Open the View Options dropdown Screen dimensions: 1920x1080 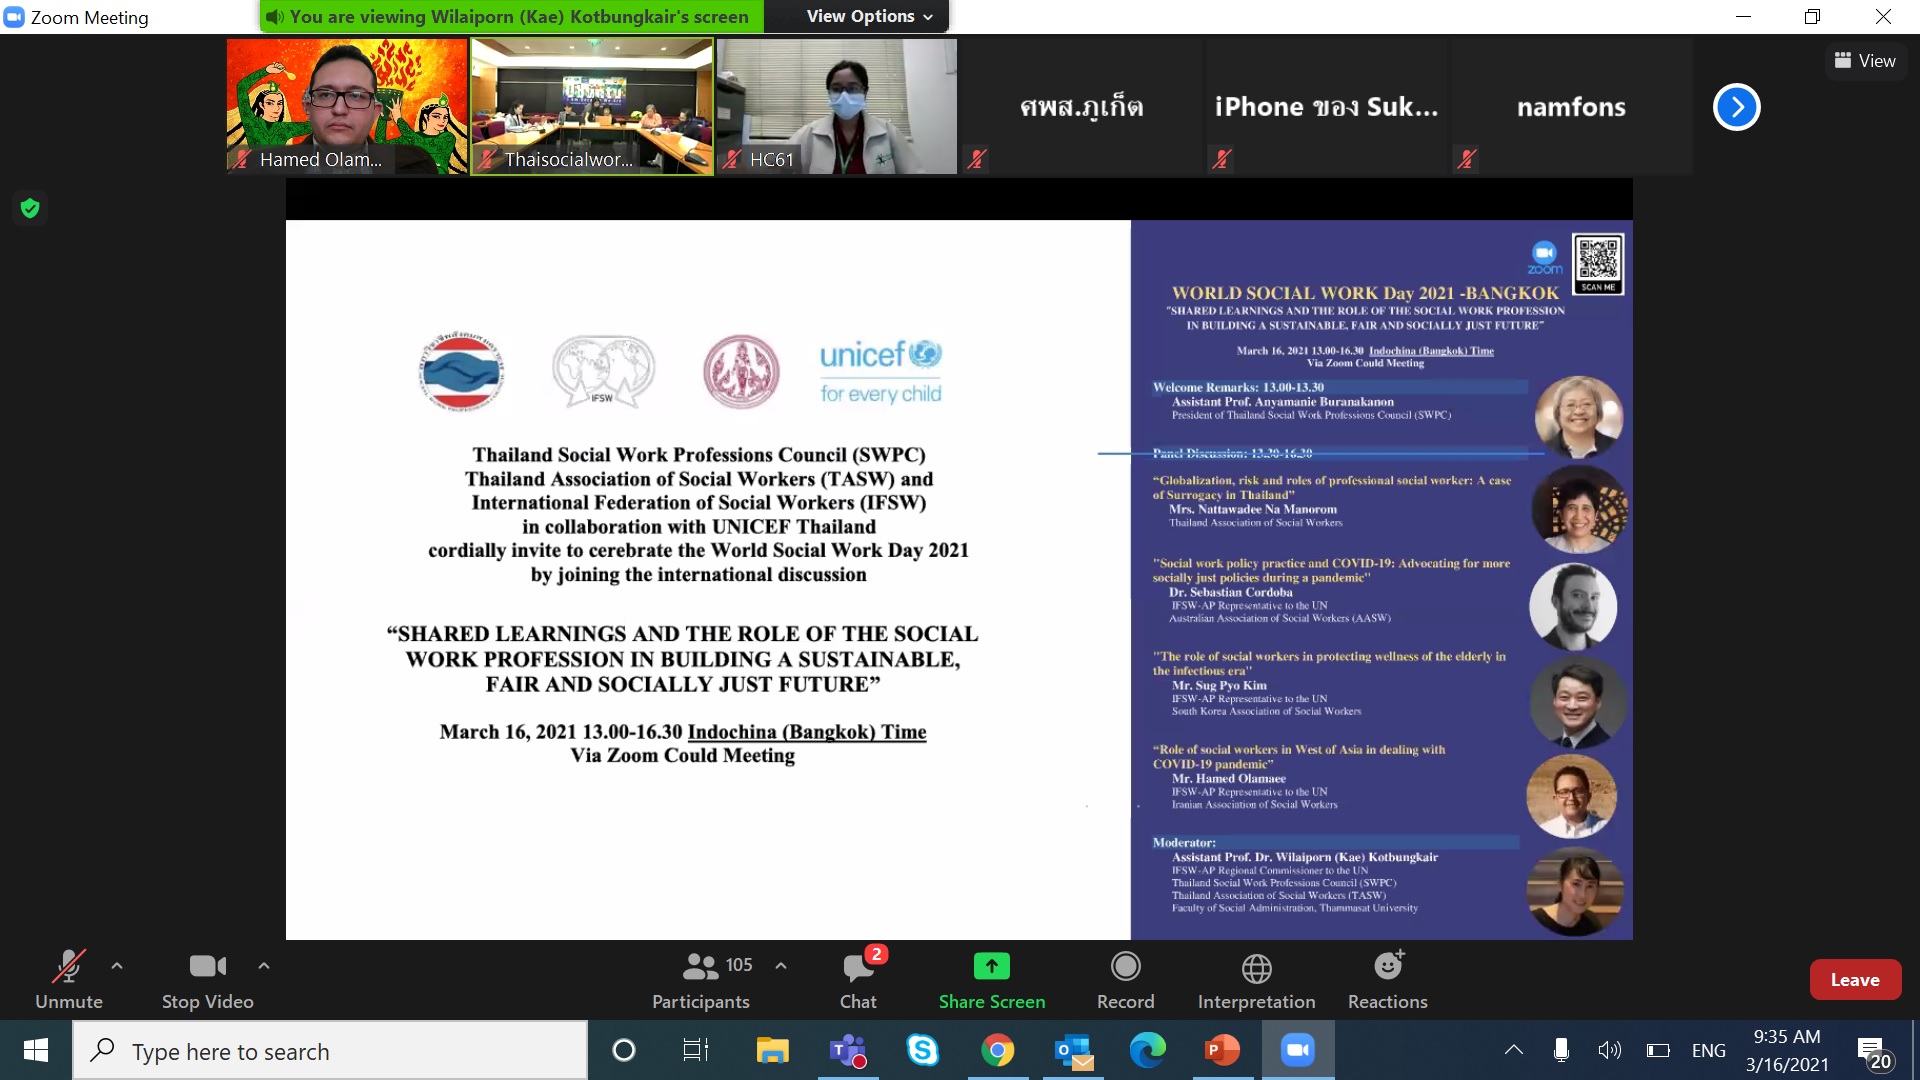click(x=868, y=16)
